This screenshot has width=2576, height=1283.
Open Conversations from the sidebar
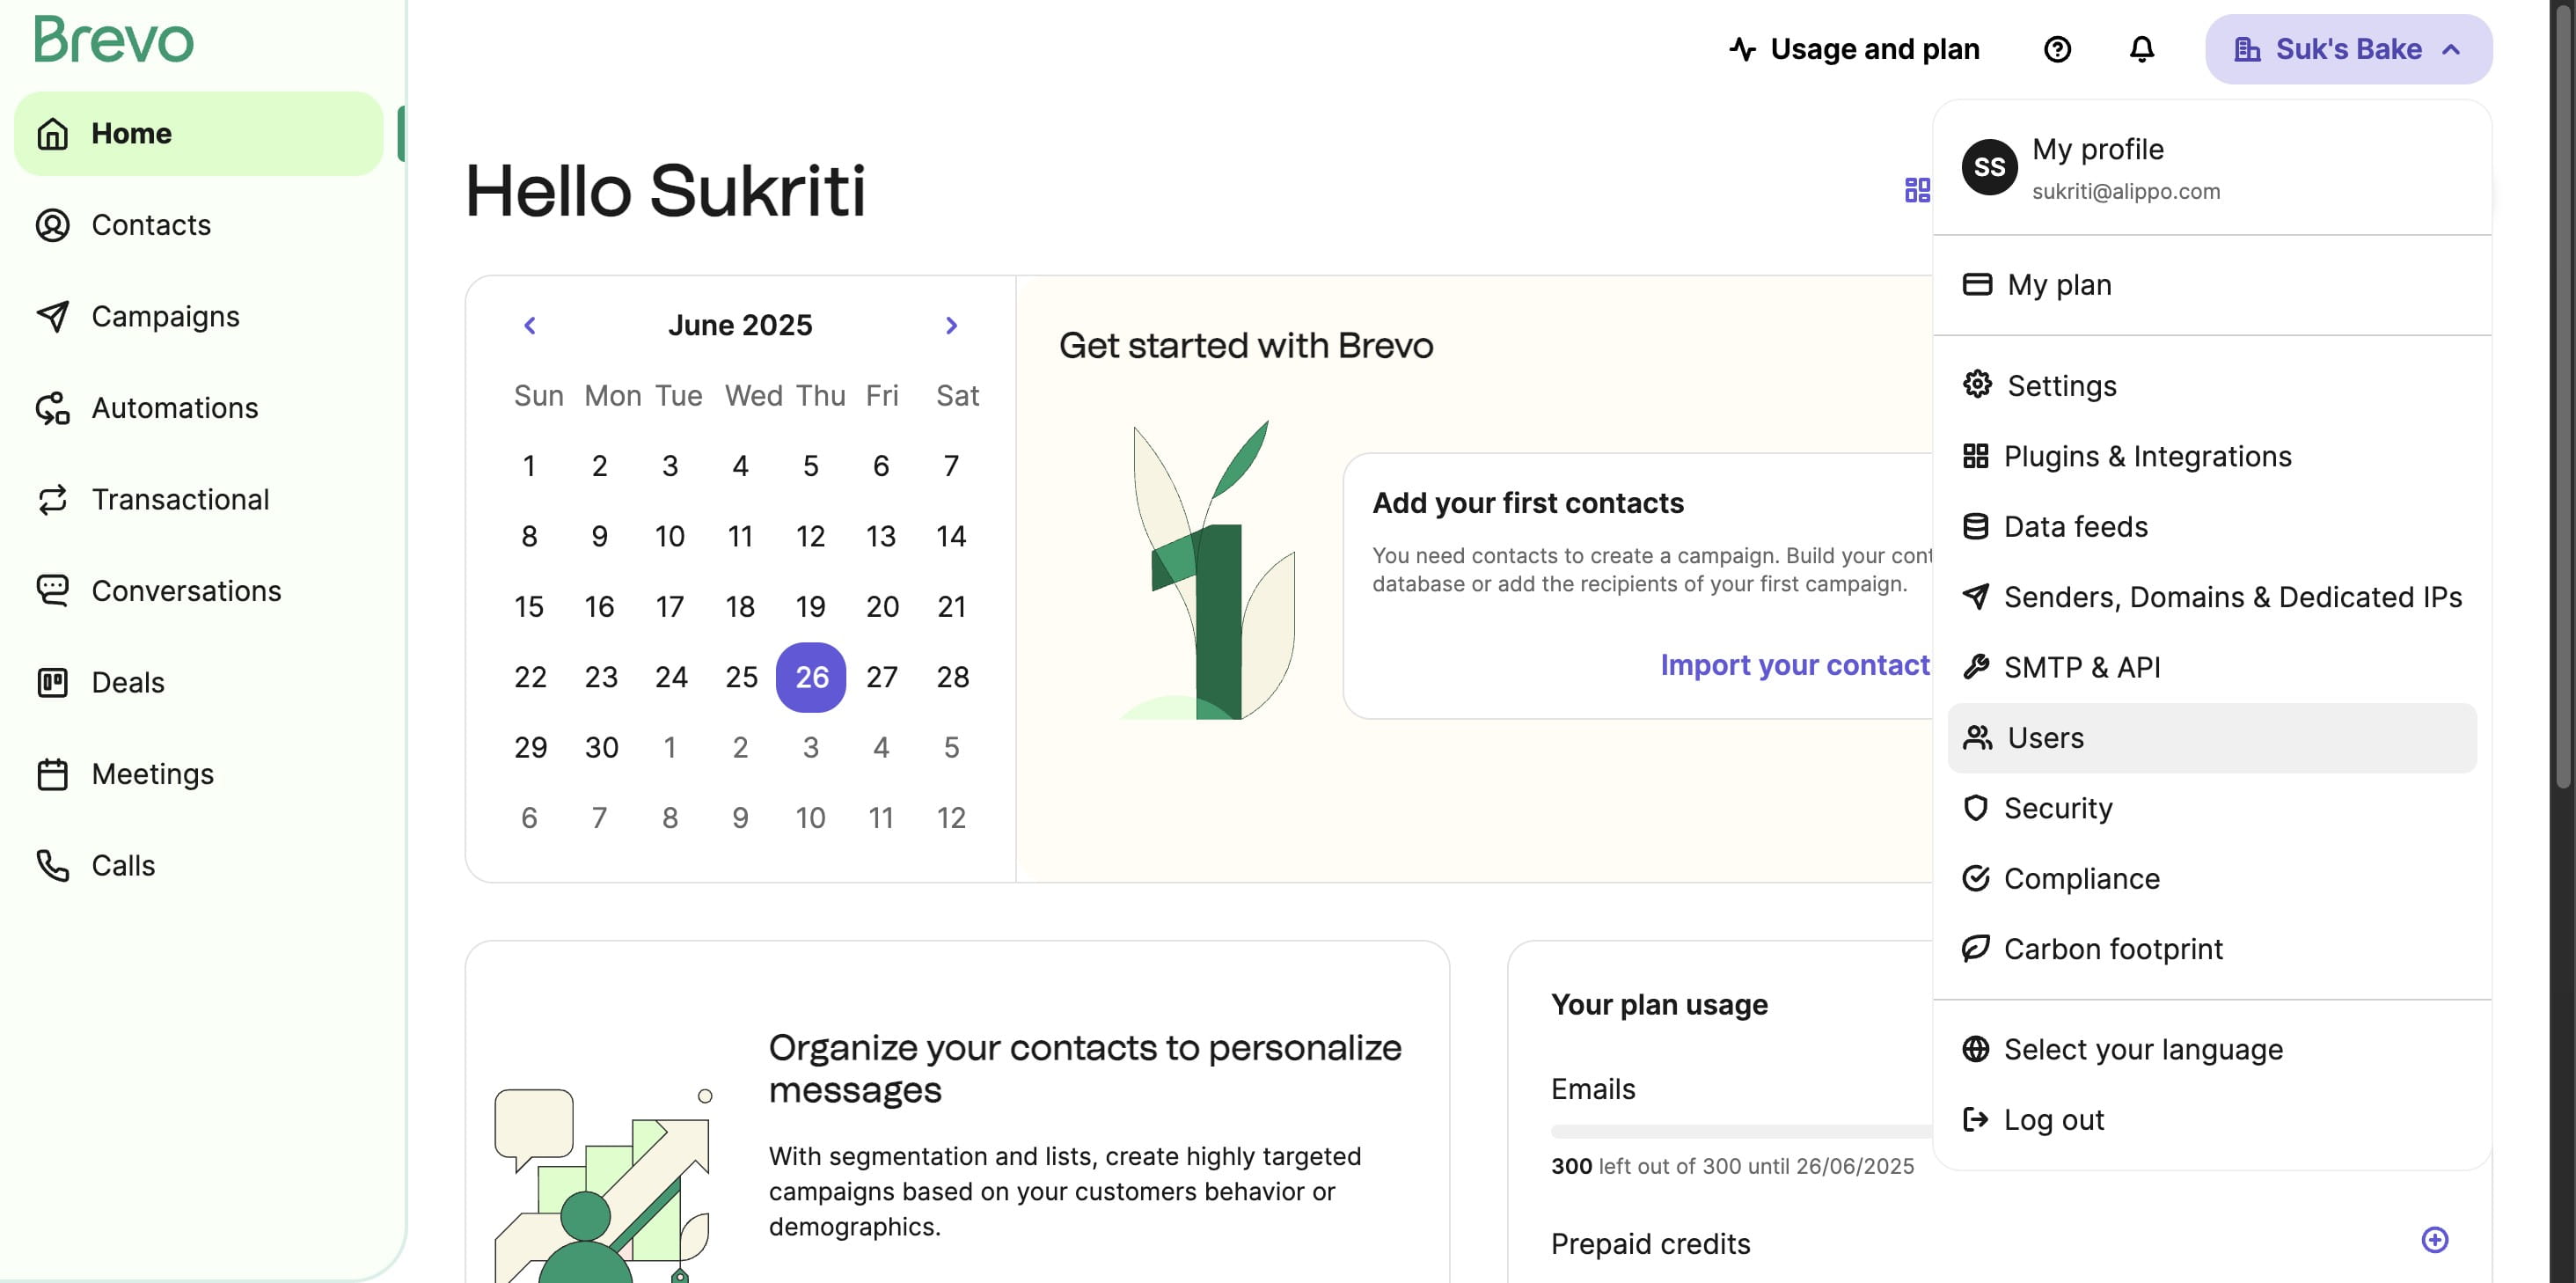(x=186, y=591)
